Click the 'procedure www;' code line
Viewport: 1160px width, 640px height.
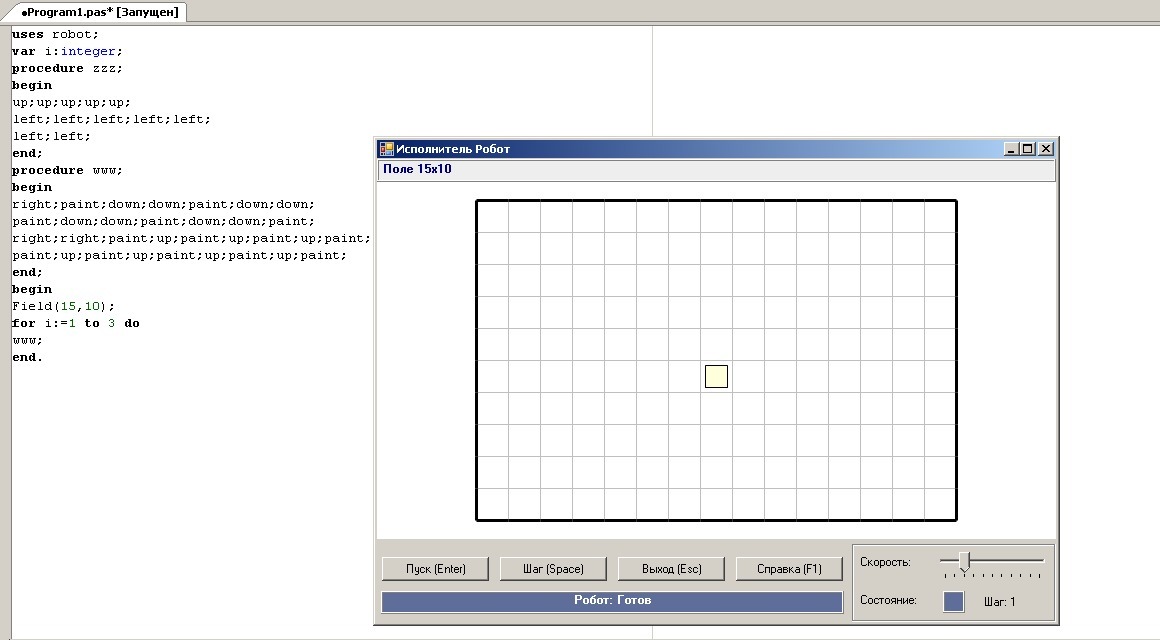pos(67,170)
